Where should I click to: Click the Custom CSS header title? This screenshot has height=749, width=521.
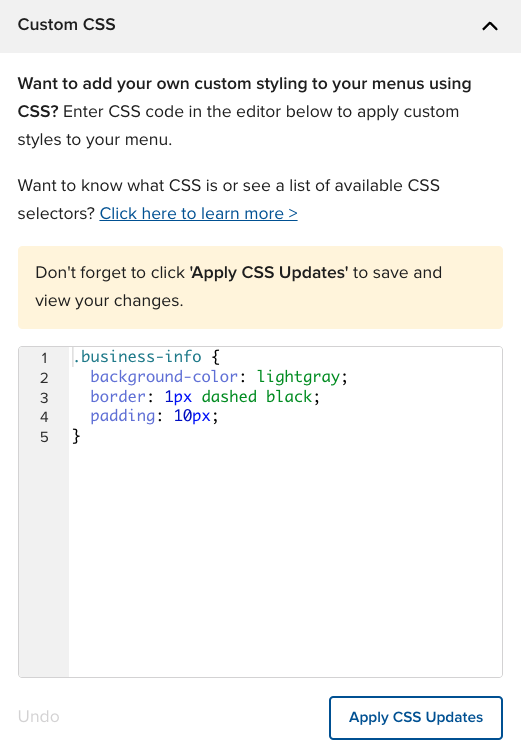click(66, 24)
